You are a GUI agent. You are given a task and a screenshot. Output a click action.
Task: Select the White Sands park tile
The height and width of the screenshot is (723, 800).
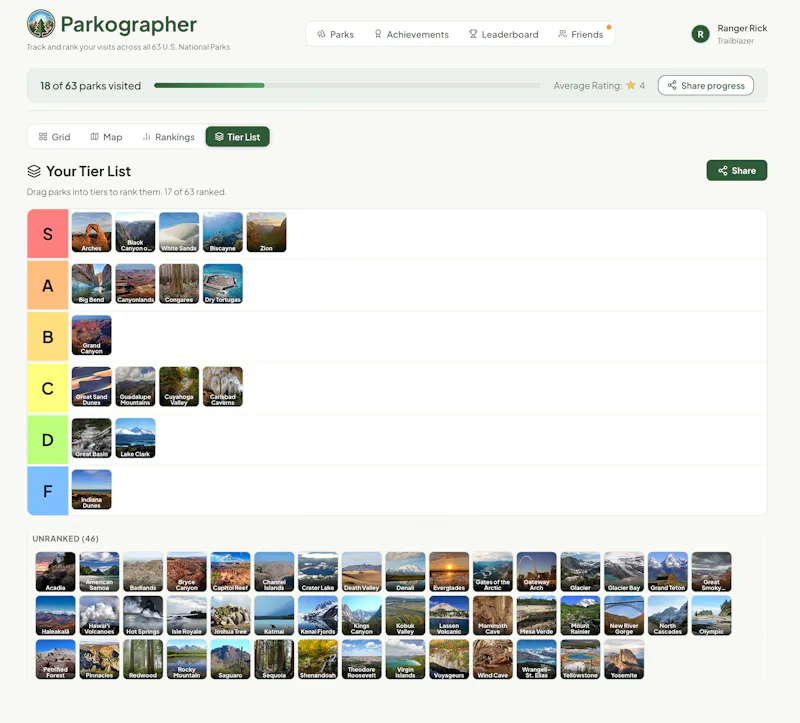tap(179, 232)
